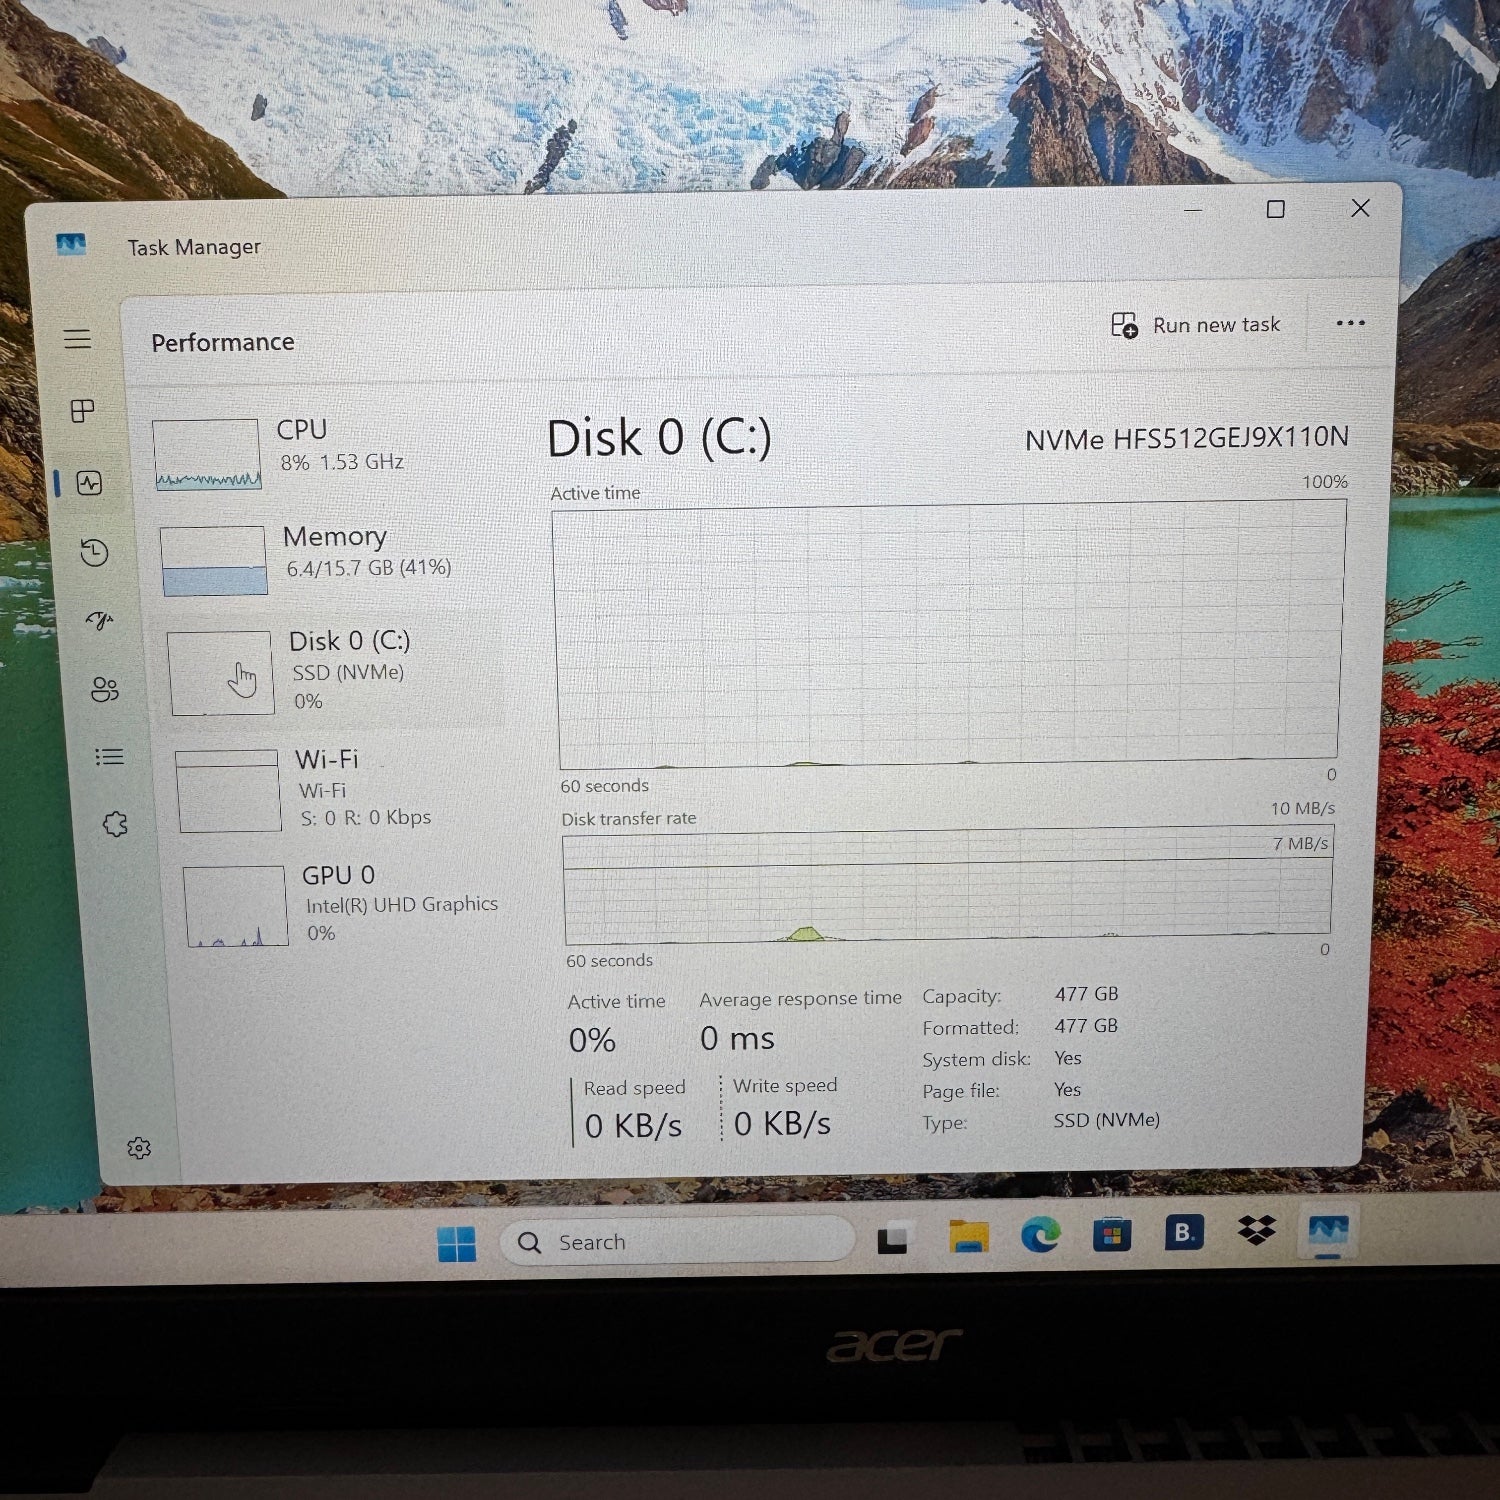The height and width of the screenshot is (1500, 1500).
Task: Open the Users page icon
Action: (x=104, y=689)
